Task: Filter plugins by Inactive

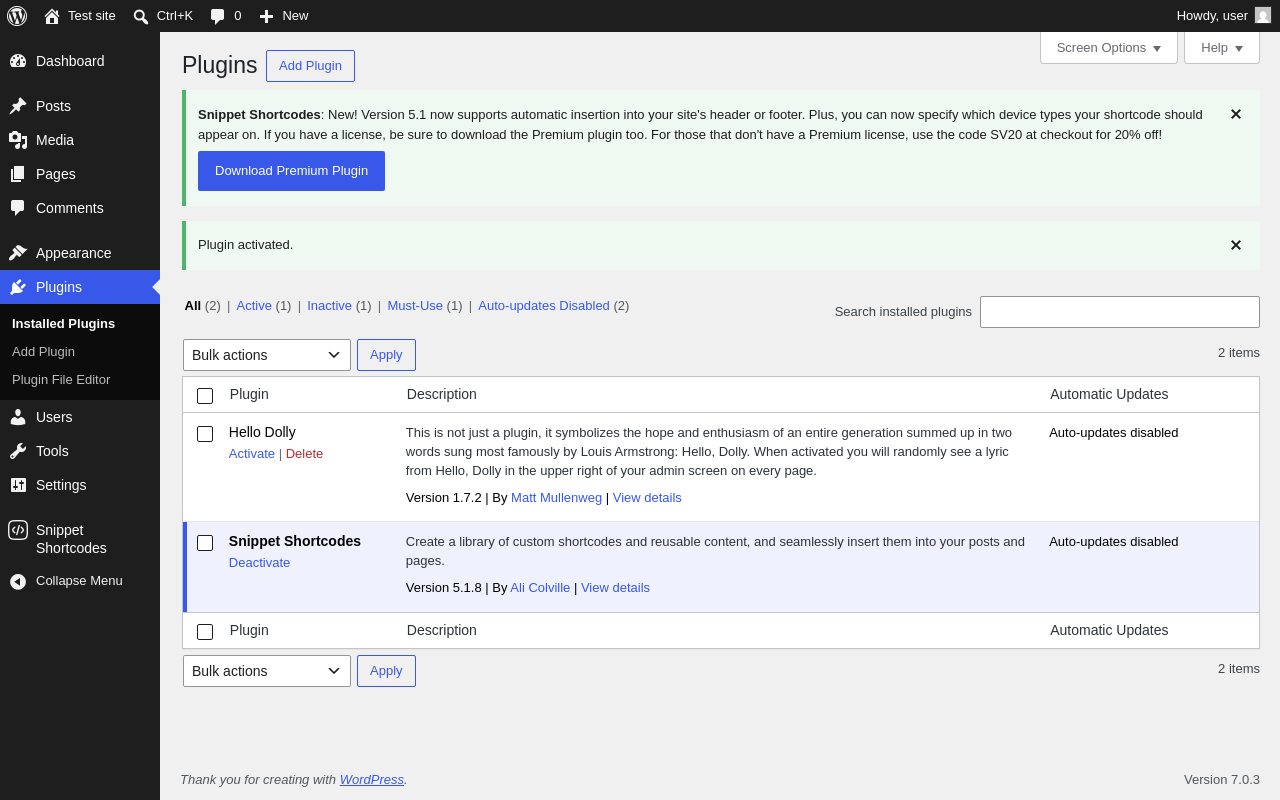Action: [x=329, y=305]
